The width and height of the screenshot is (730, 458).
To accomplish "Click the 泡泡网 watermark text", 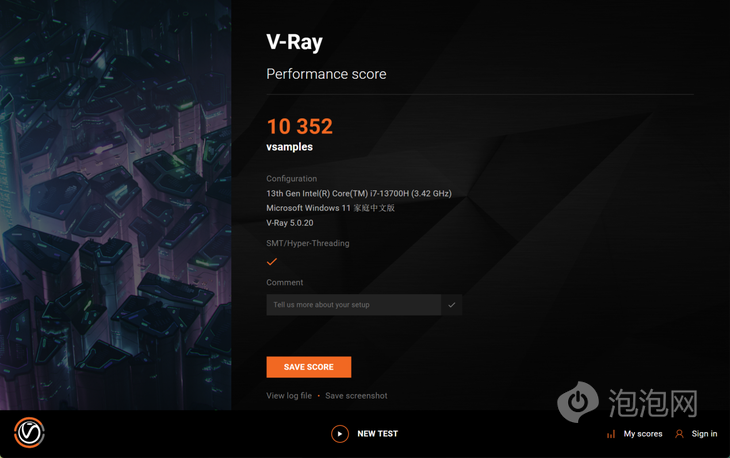I will (x=653, y=403).
